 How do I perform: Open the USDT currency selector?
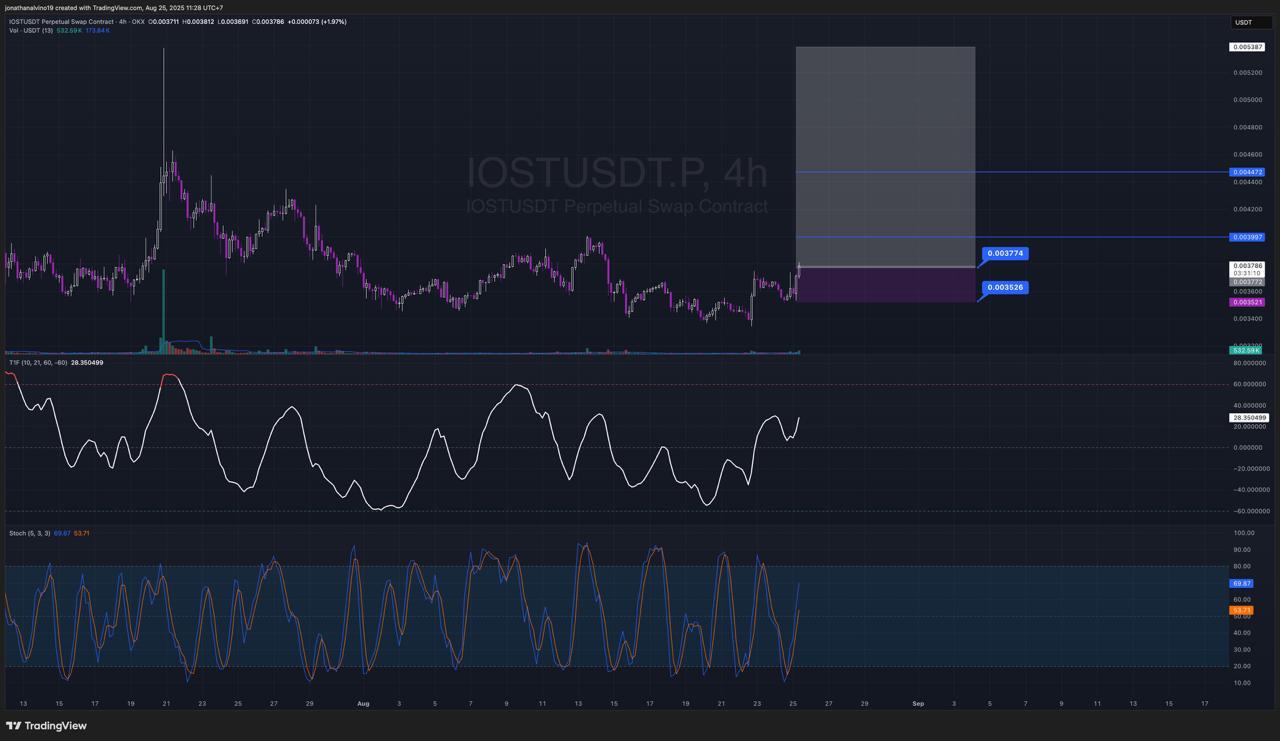click(x=1248, y=22)
